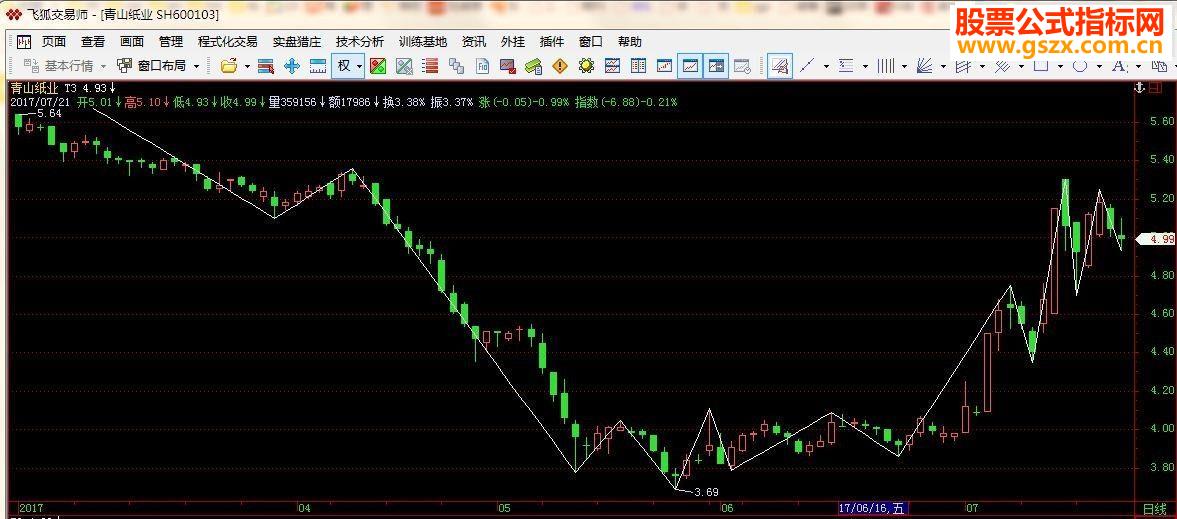The image size is (1177, 519).
Task: Open the 帮助 menu
Action: pos(630,42)
